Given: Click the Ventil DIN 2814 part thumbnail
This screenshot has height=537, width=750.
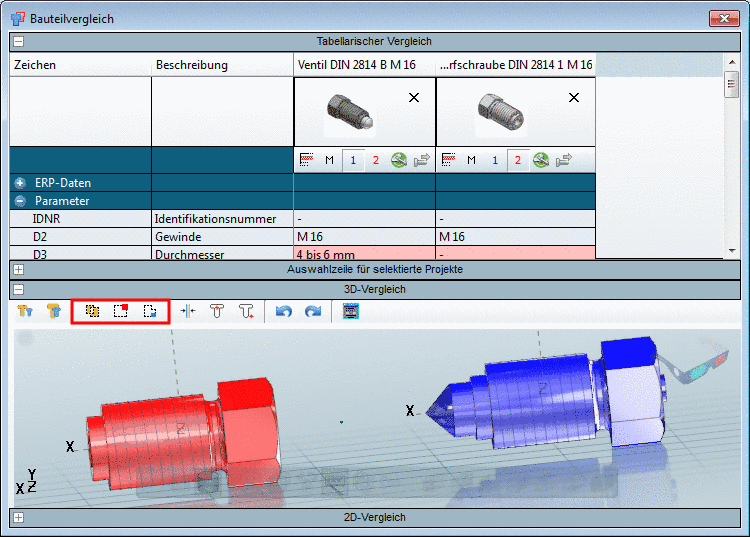Looking at the screenshot, I should pos(349,112).
